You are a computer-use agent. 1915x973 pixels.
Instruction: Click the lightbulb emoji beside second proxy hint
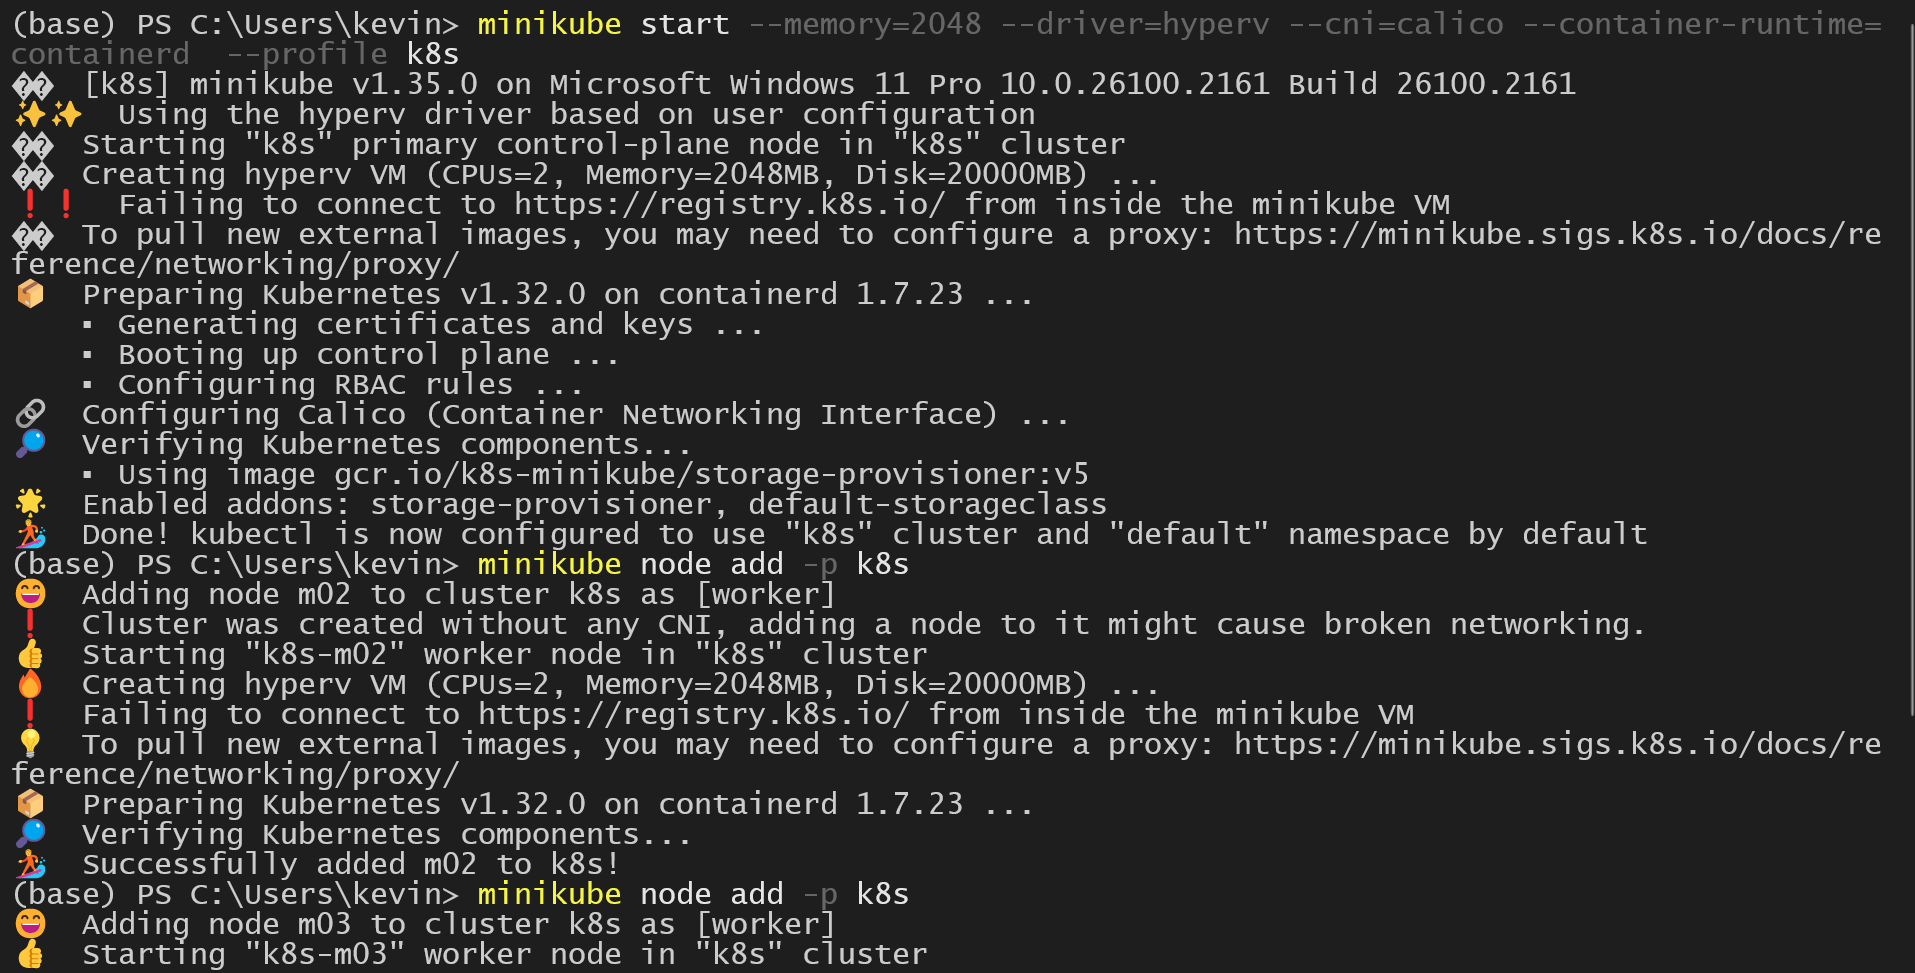click(x=30, y=743)
